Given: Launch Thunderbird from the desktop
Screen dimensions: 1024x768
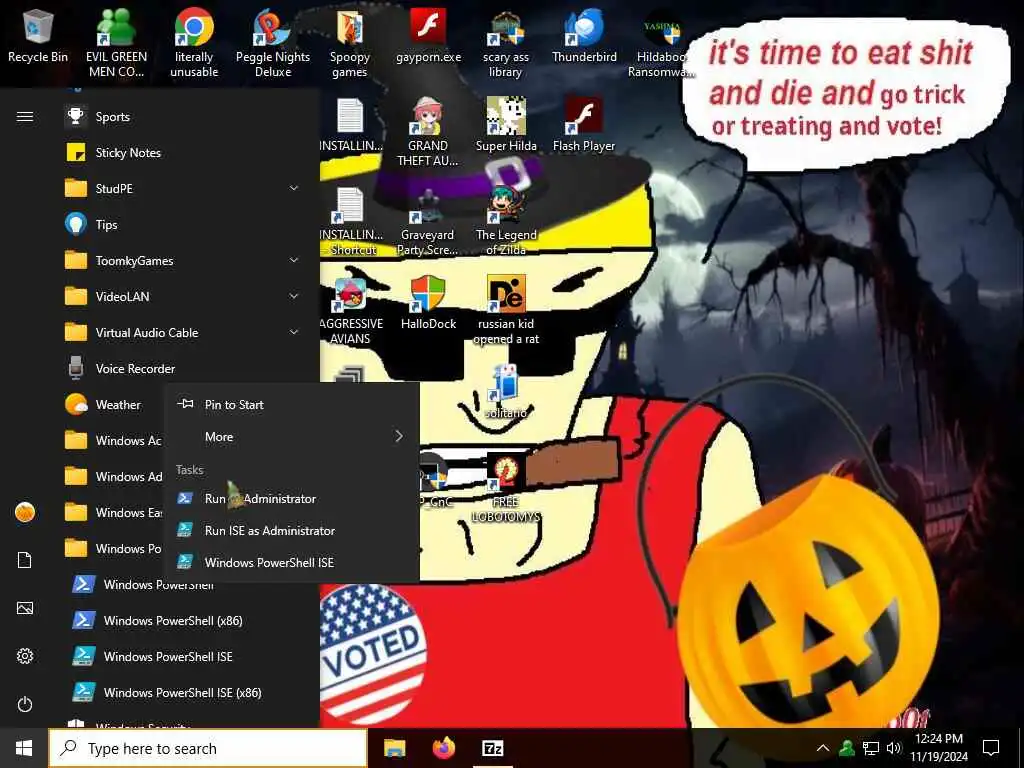Looking at the screenshot, I should [x=584, y=37].
